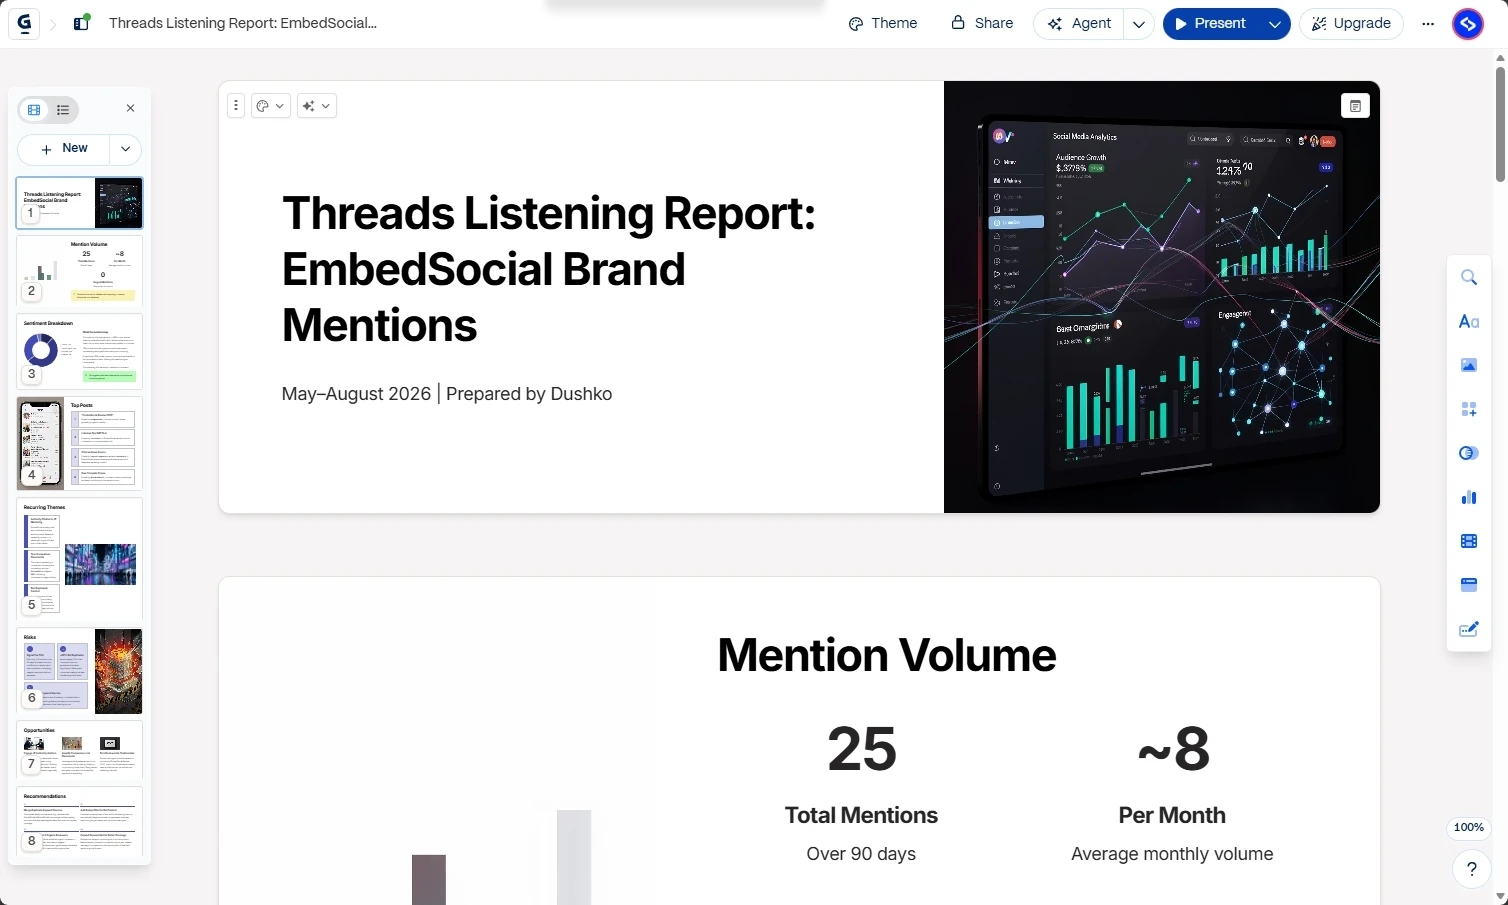Click the Per Month label
1508x905 pixels.
(x=1172, y=815)
